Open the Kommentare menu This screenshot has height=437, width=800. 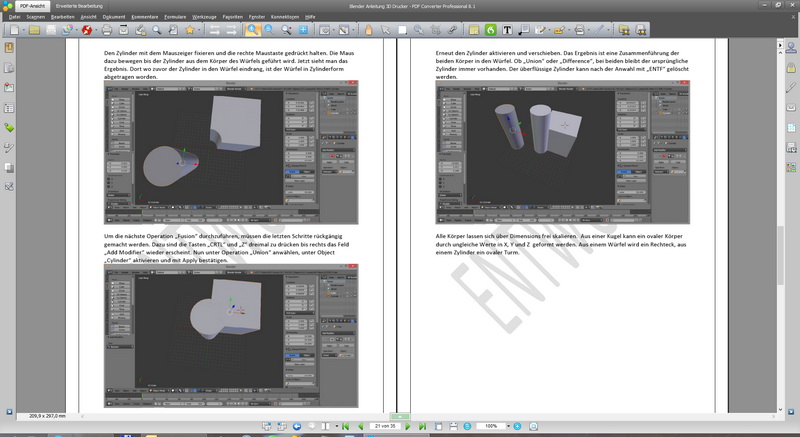coord(144,17)
